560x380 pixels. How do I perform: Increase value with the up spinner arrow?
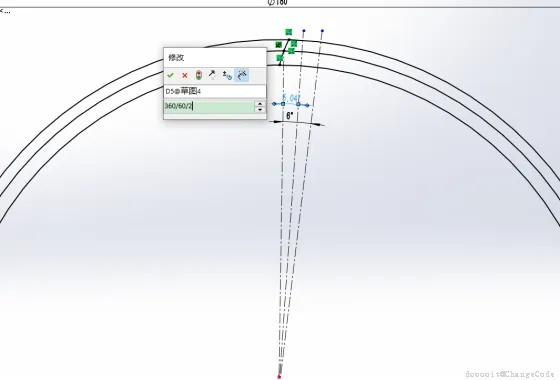pos(260,103)
